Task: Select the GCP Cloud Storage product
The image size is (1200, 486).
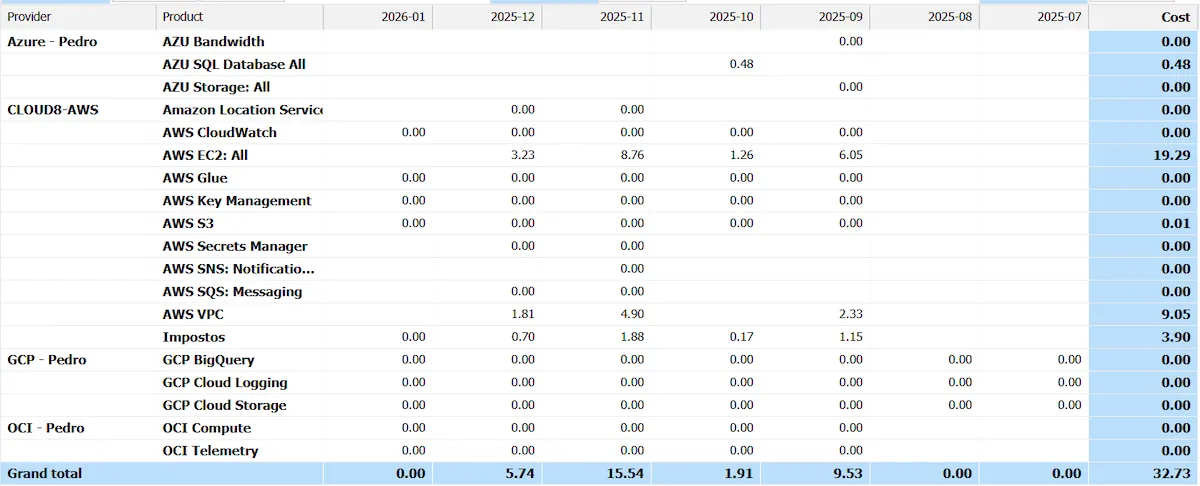Action: pos(224,406)
